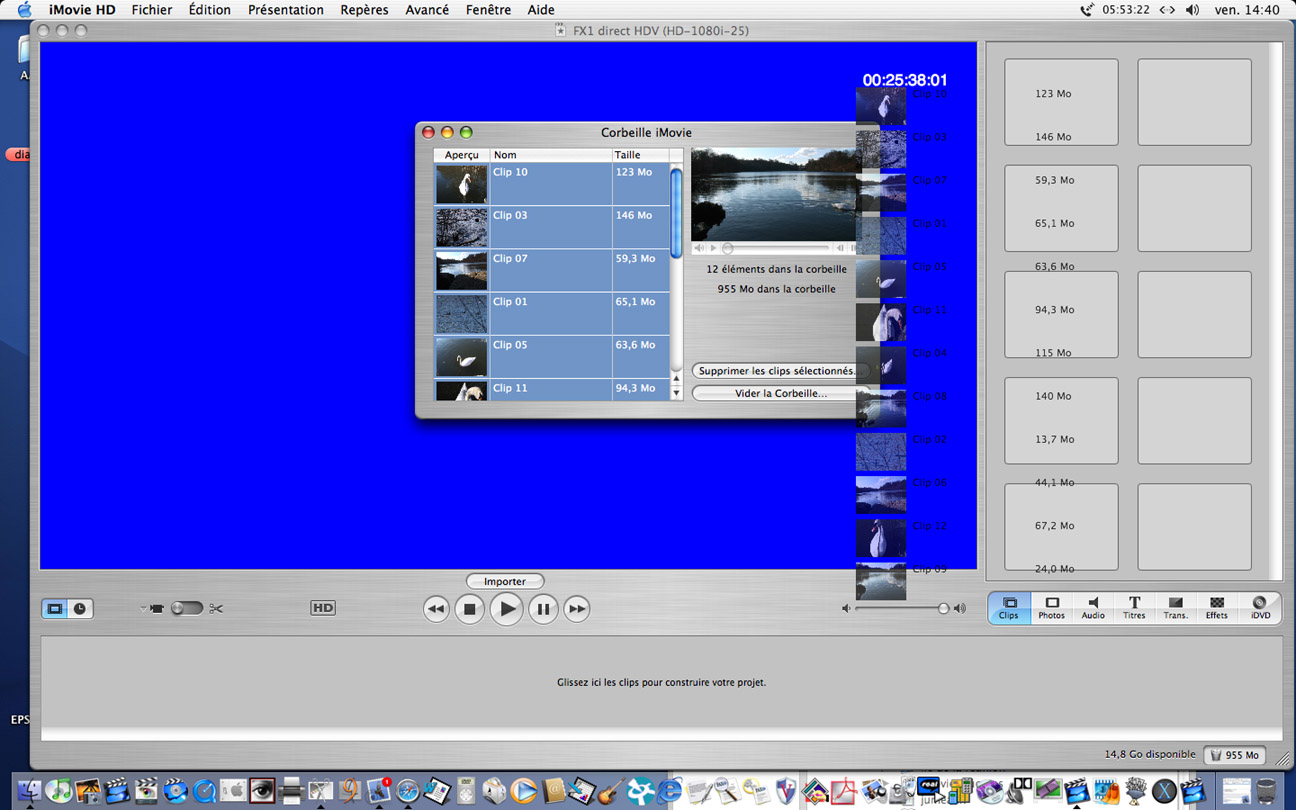
Task: Open the iDVD pane
Action: coord(1260,608)
